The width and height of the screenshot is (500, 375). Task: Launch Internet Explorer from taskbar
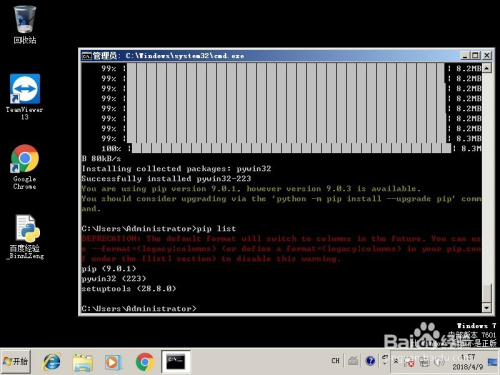tap(52, 362)
